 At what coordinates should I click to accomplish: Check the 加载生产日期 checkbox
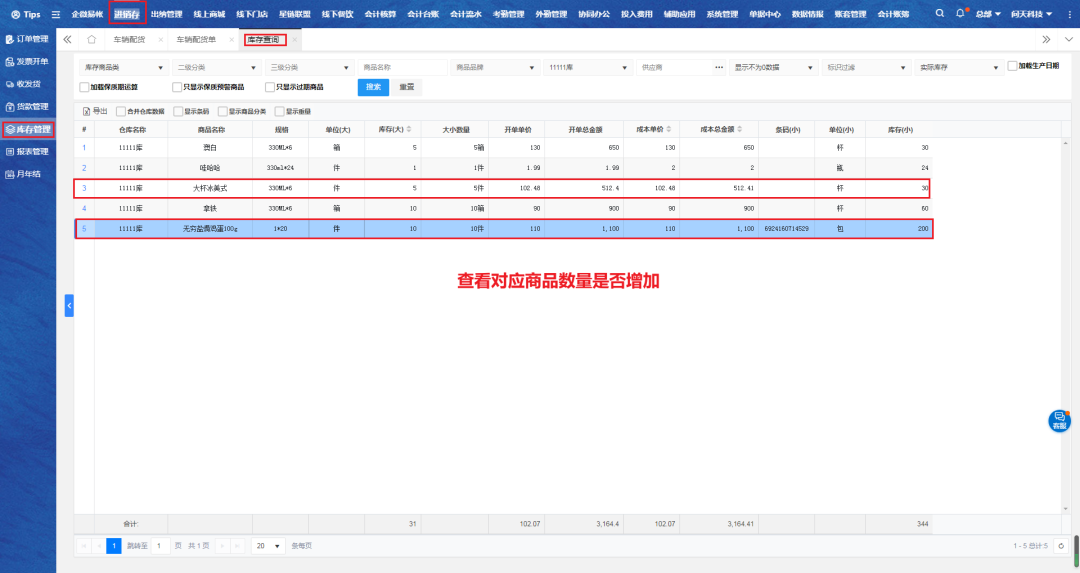pyautogui.click(x=1012, y=66)
